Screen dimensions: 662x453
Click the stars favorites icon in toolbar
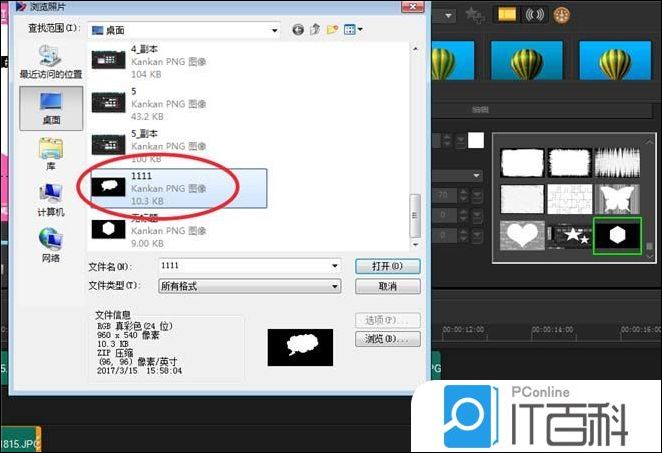pos(475,15)
